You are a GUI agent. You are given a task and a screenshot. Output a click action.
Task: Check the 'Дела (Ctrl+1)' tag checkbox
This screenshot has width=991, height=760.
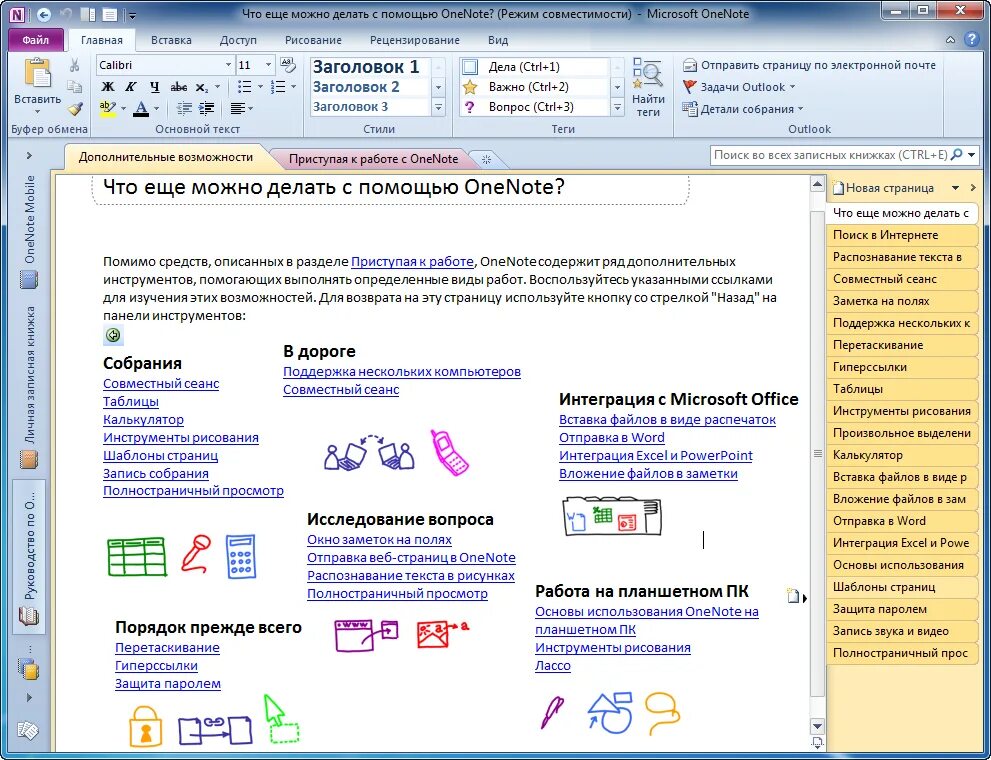tap(470, 66)
